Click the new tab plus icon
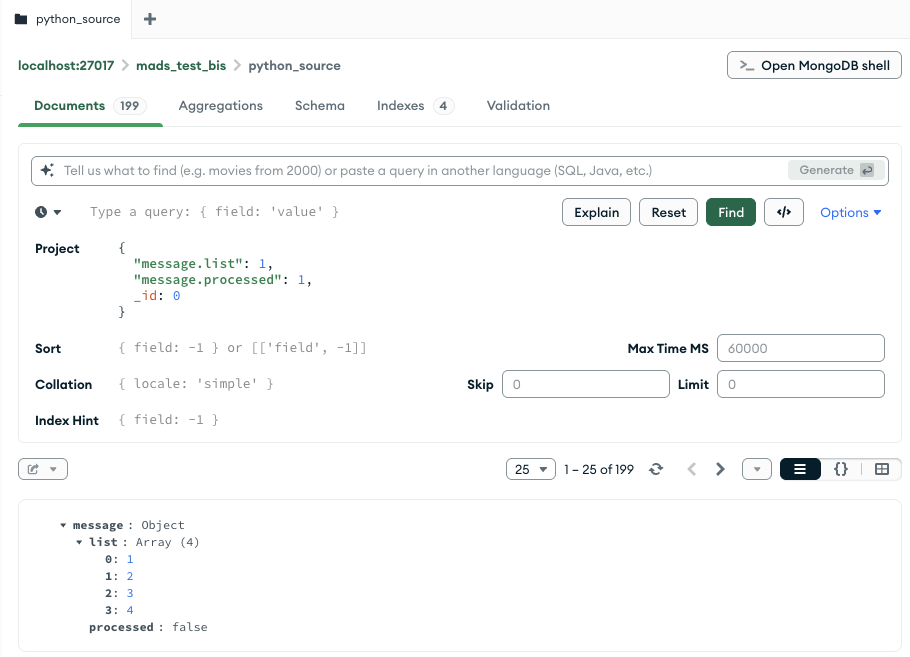 (150, 19)
